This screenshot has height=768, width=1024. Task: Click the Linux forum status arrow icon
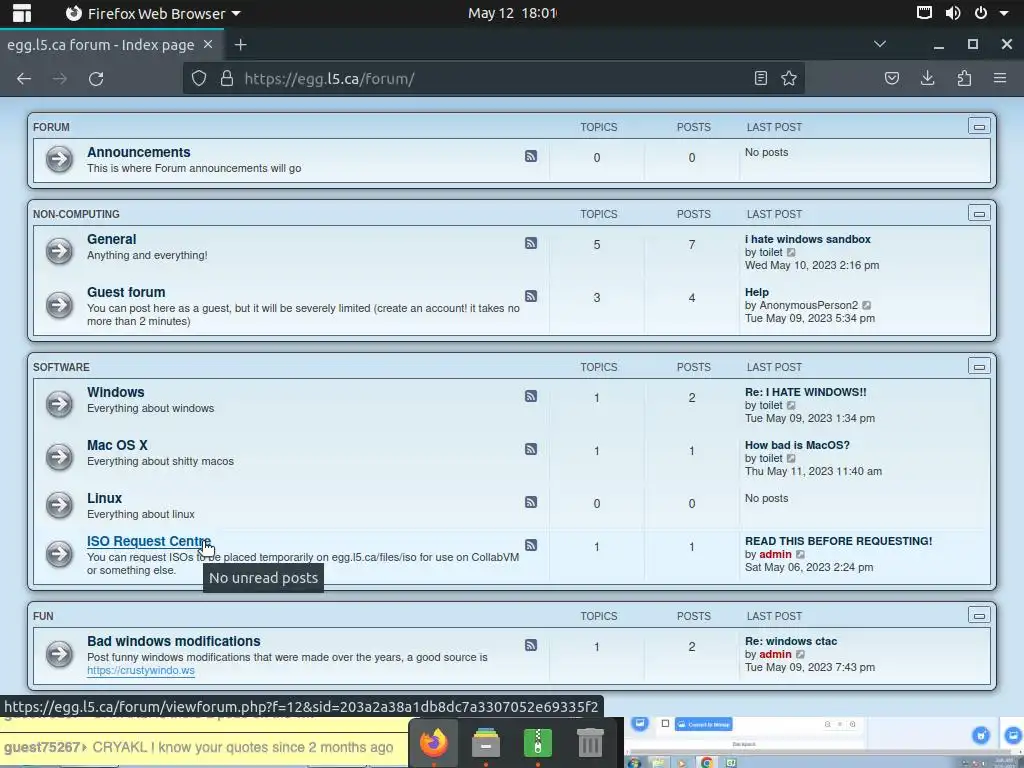(59, 505)
